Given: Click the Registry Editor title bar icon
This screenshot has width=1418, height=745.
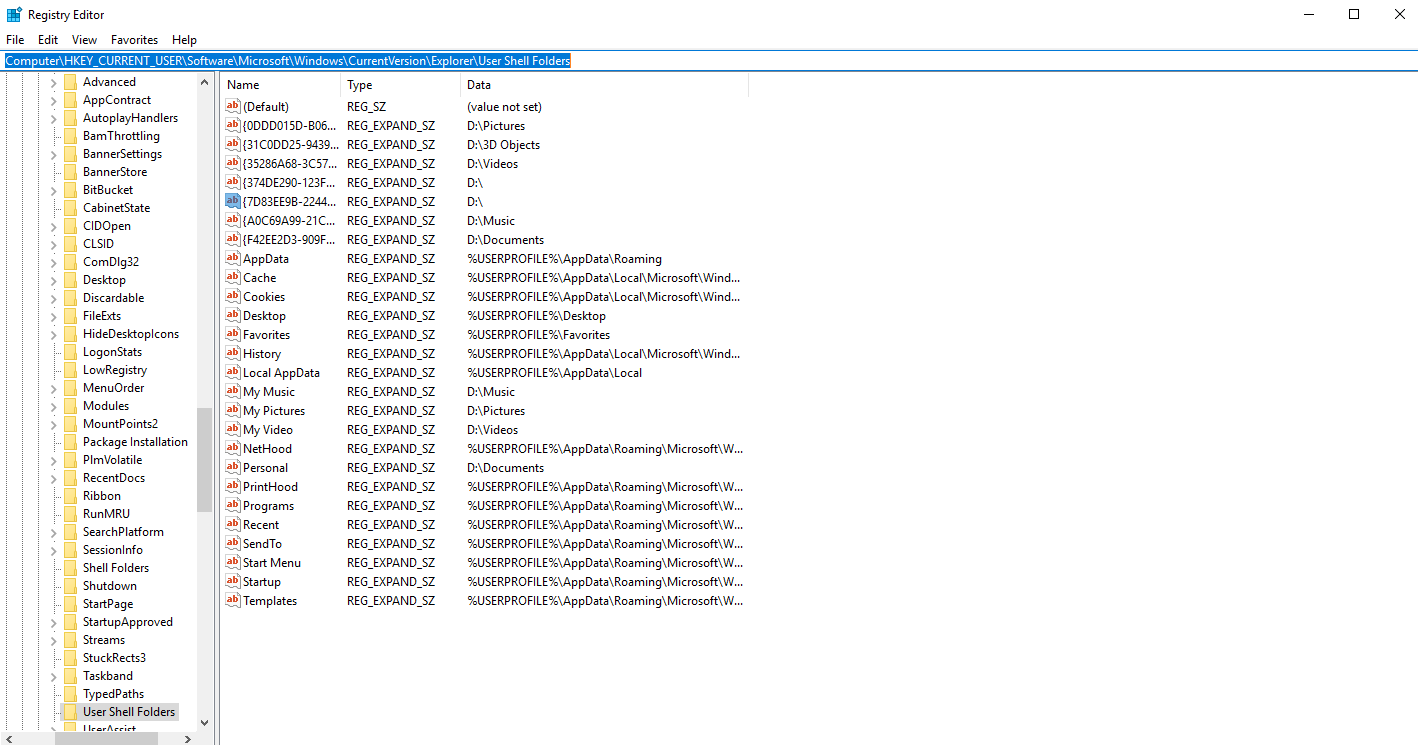Looking at the screenshot, I should [x=14, y=15].
